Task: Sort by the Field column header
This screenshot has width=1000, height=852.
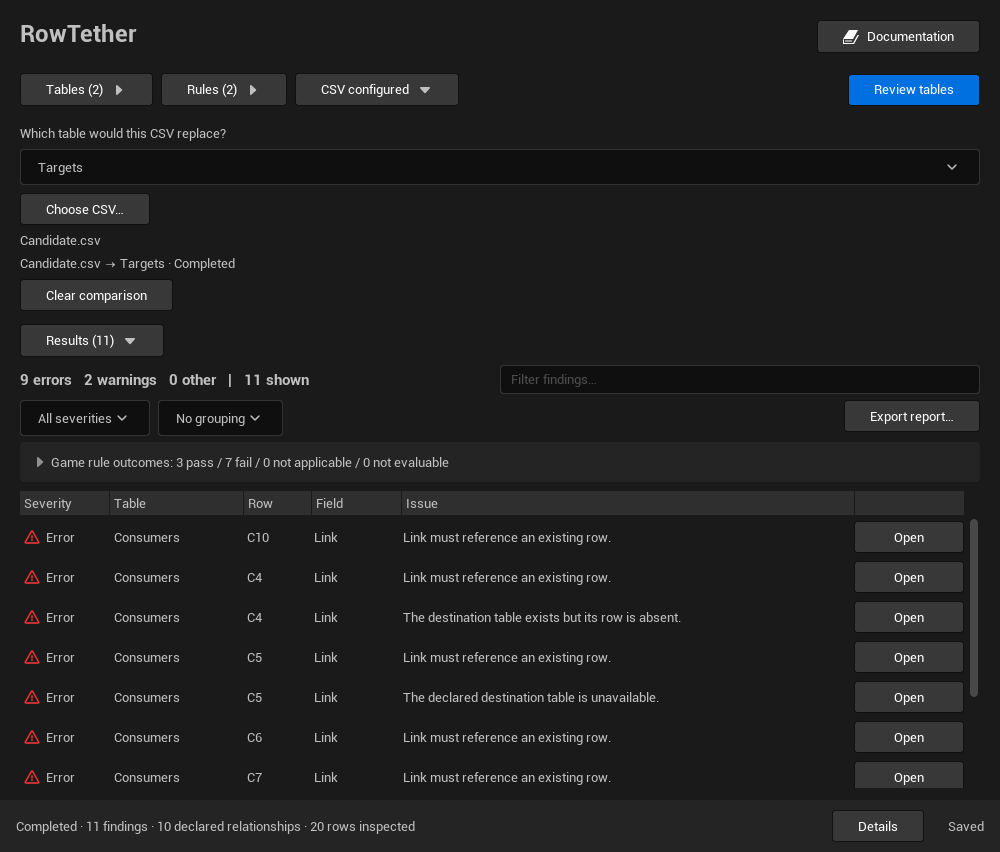Action: pyautogui.click(x=357, y=503)
